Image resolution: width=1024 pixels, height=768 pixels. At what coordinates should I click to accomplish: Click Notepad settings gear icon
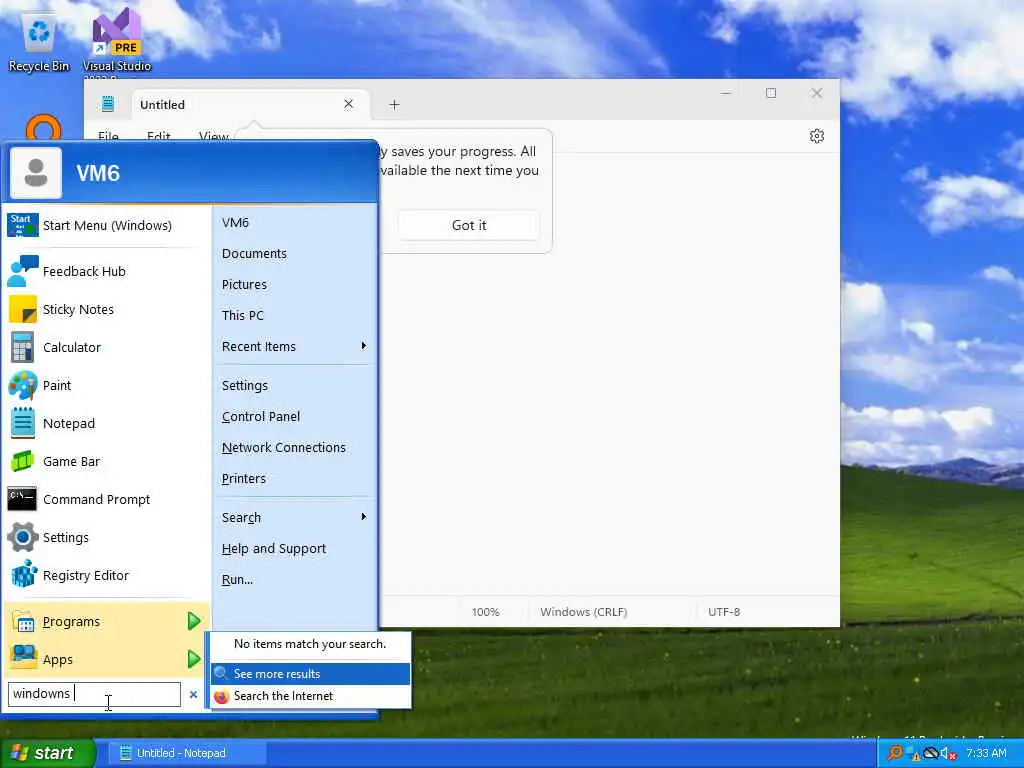coord(816,136)
